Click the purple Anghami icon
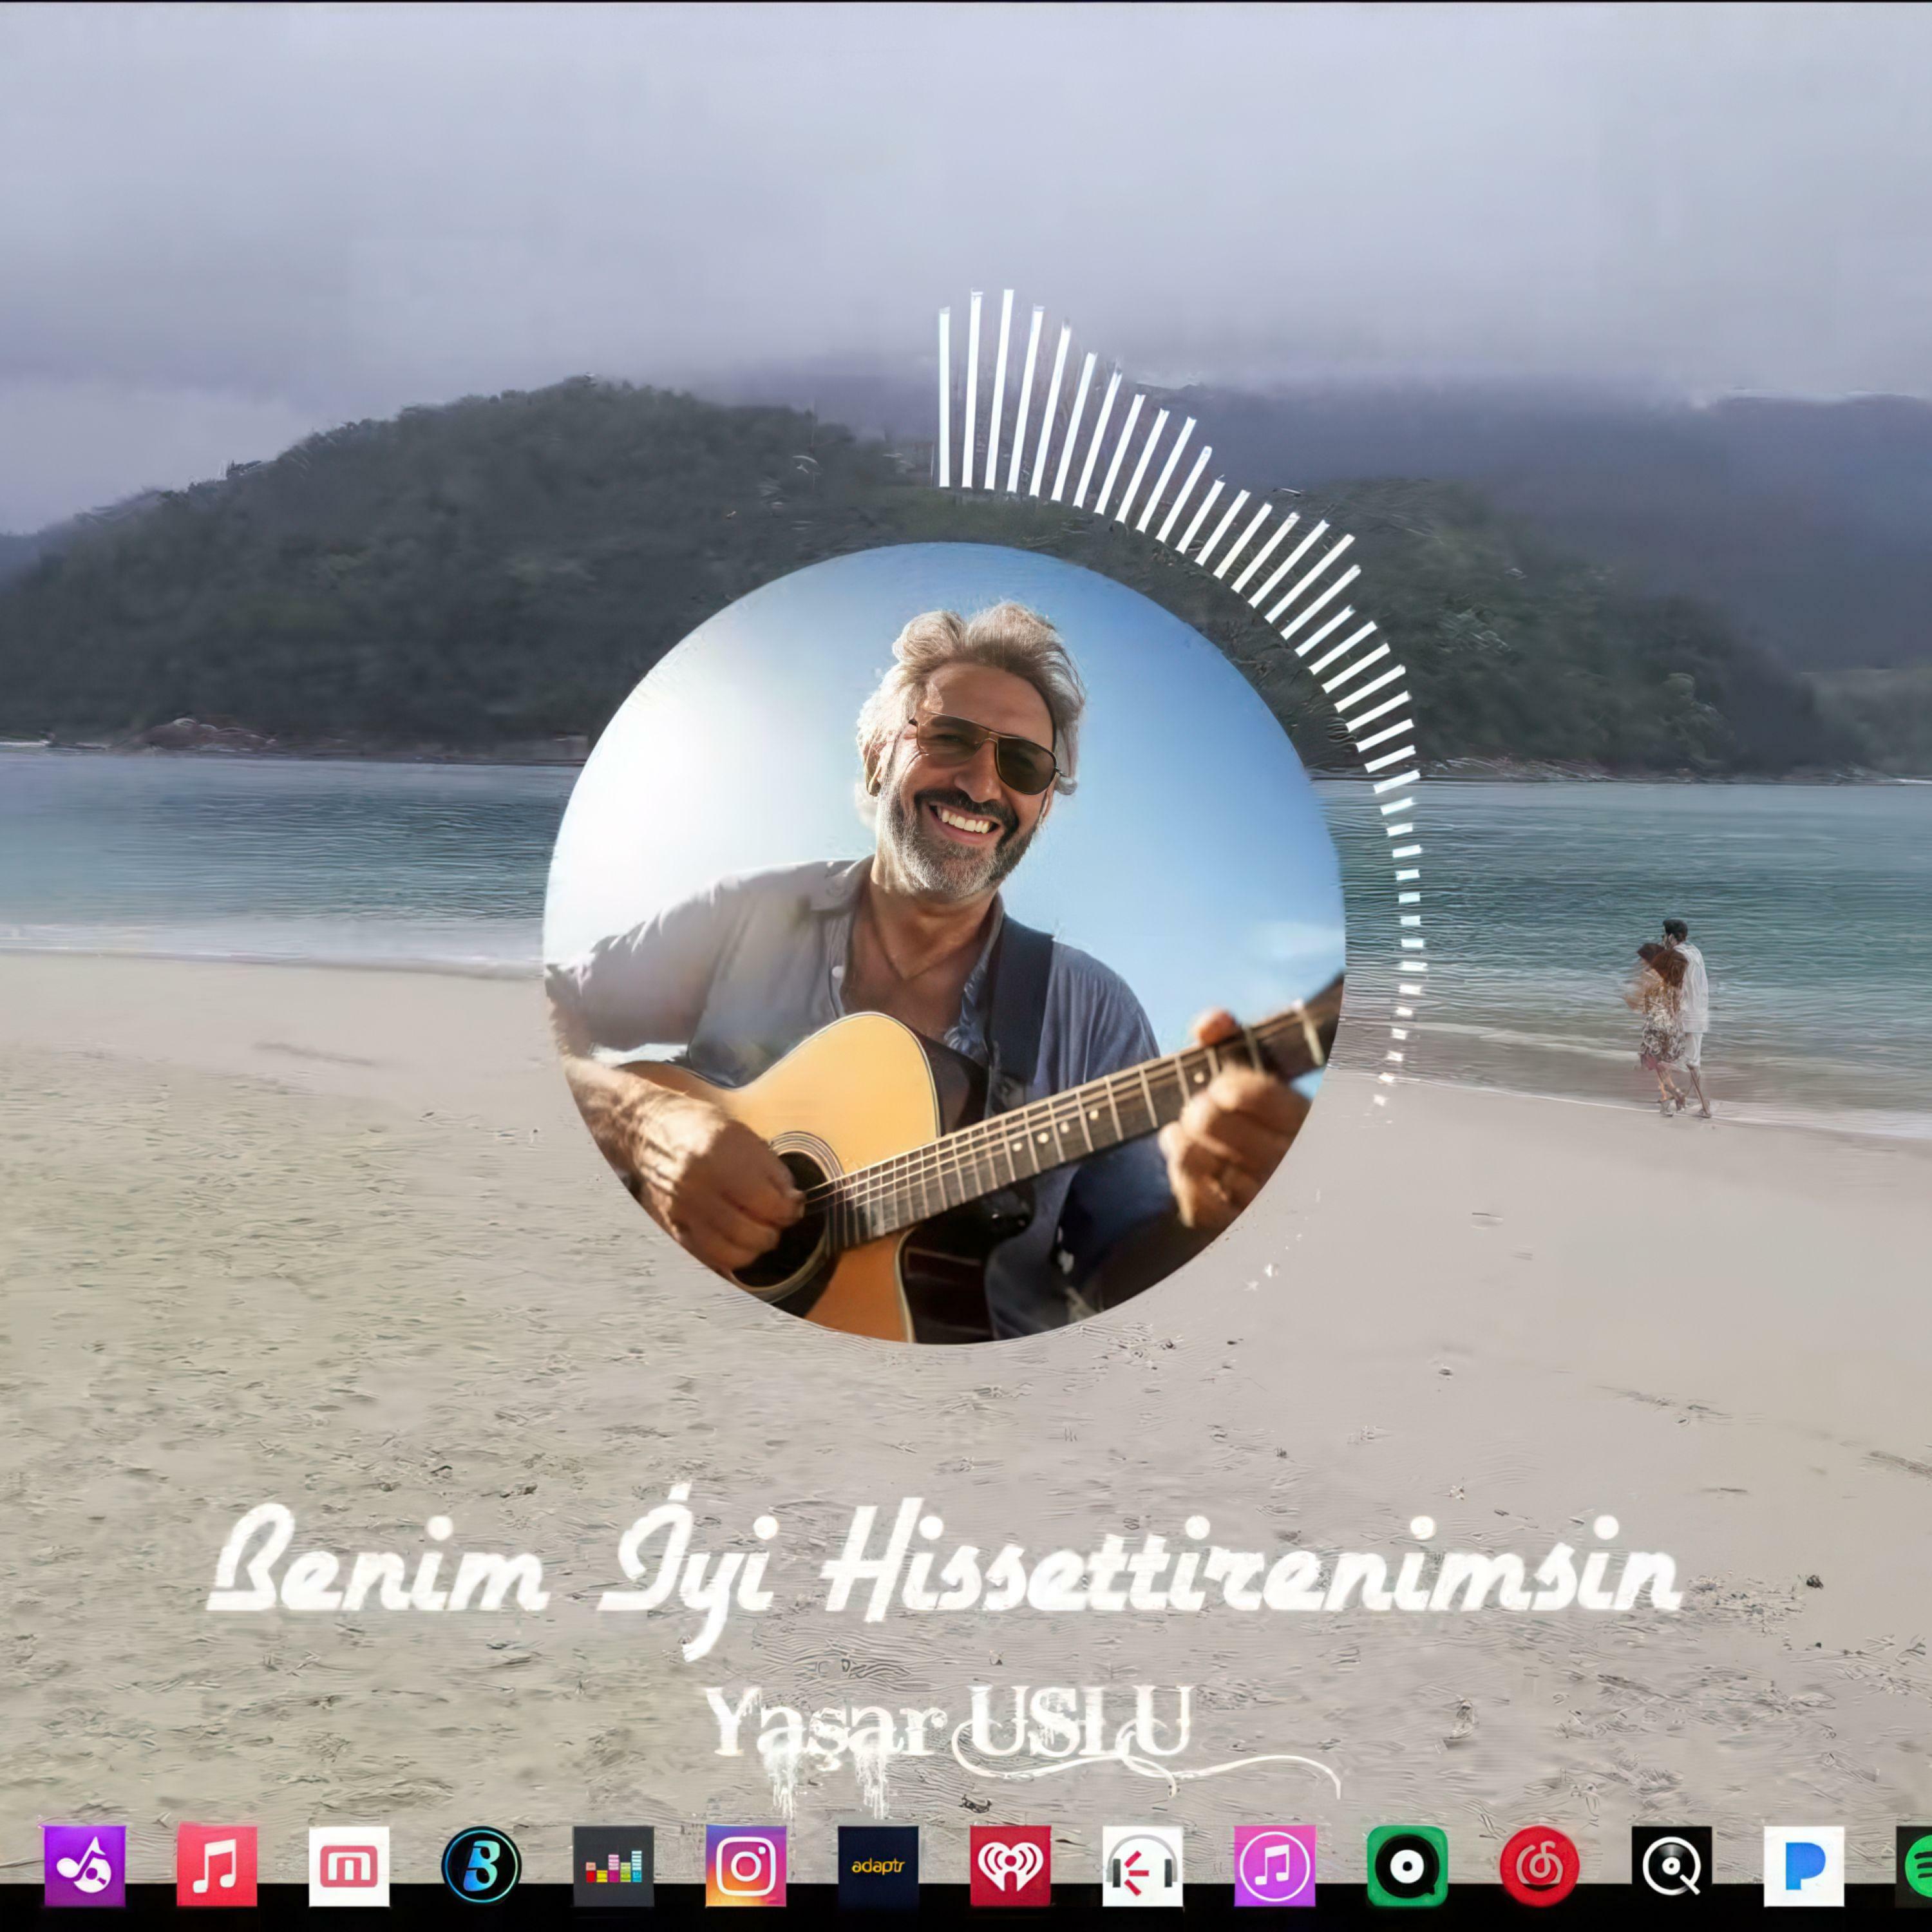This screenshot has width=1932, height=1932. pos(85,1865)
